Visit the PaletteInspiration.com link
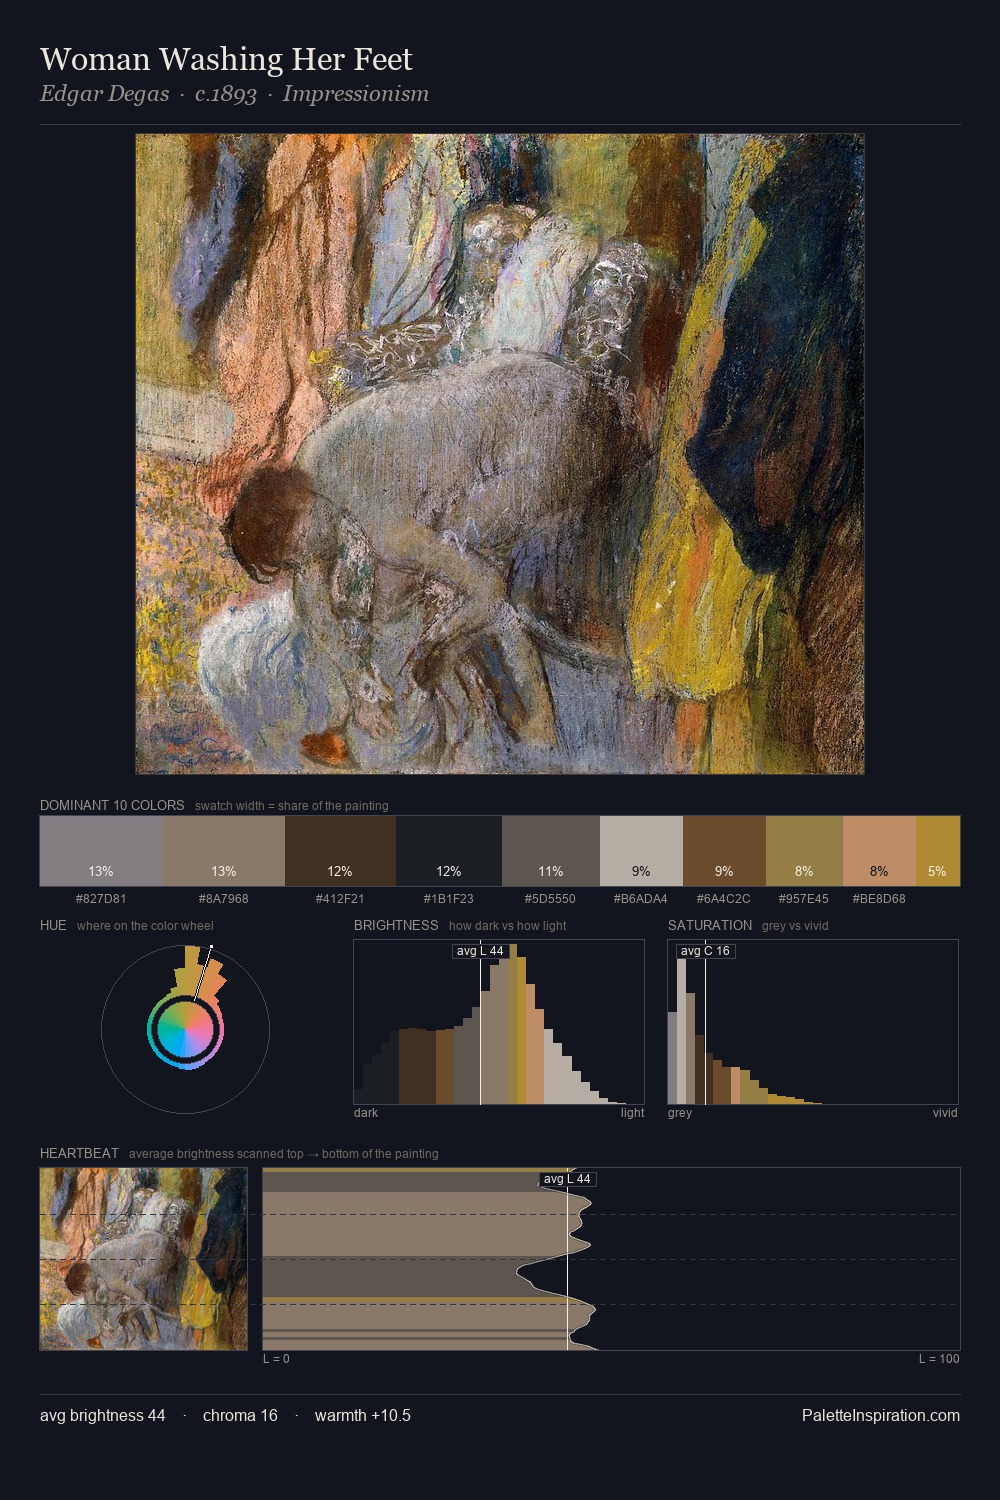This screenshot has height=1500, width=1000. pyautogui.click(x=881, y=1415)
